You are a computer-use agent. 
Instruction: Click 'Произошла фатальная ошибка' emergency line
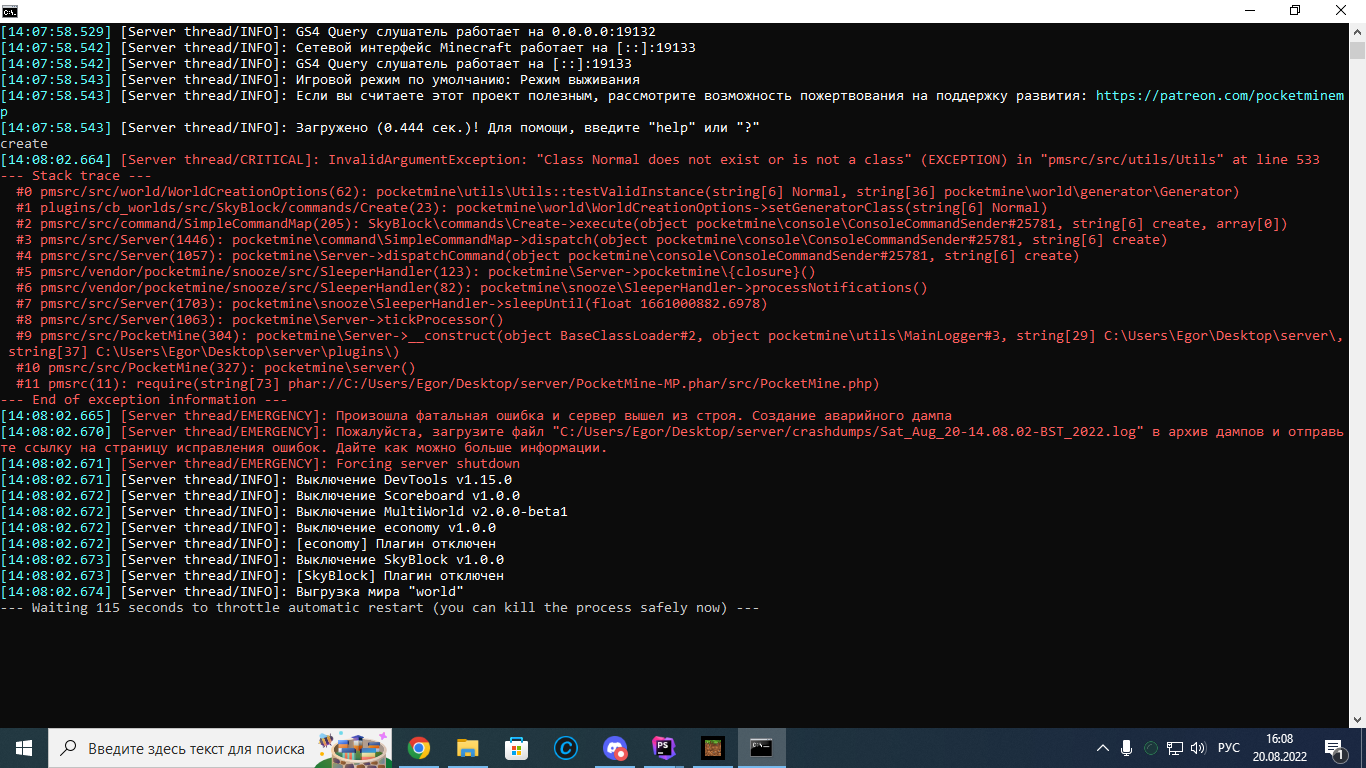pyautogui.click(x=476, y=416)
